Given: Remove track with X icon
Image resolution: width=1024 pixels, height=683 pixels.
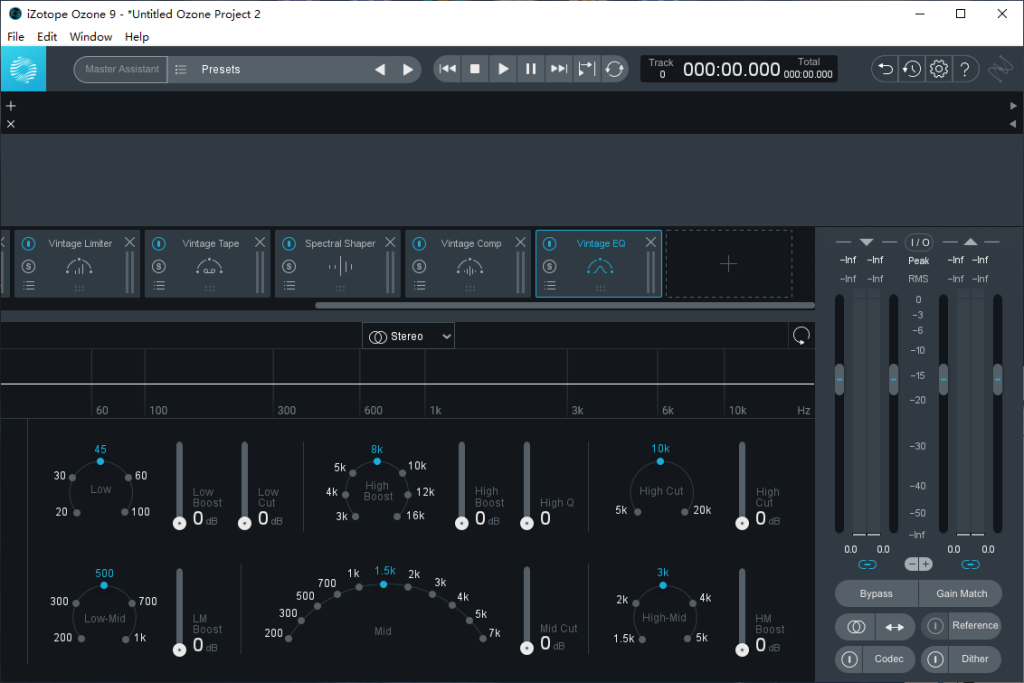Looking at the screenshot, I should pos(10,124).
